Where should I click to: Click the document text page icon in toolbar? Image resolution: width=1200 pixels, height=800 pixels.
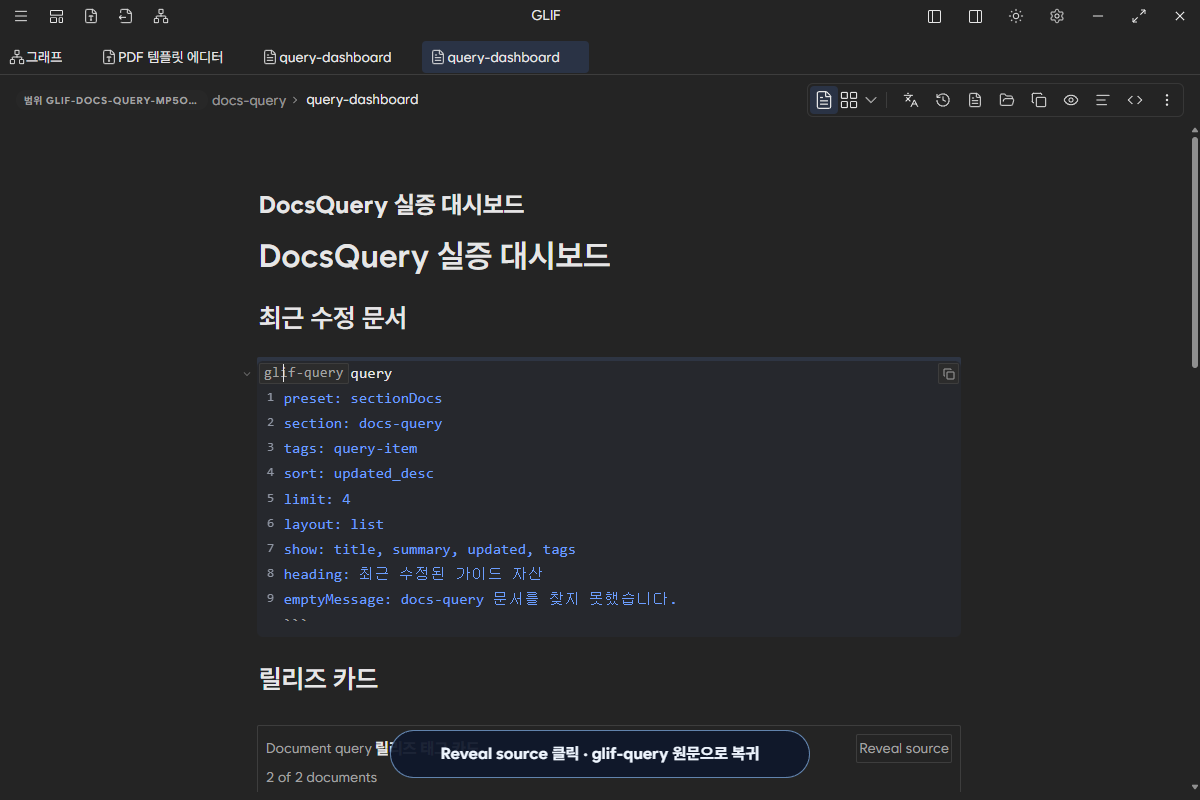pyautogui.click(x=975, y=100)
